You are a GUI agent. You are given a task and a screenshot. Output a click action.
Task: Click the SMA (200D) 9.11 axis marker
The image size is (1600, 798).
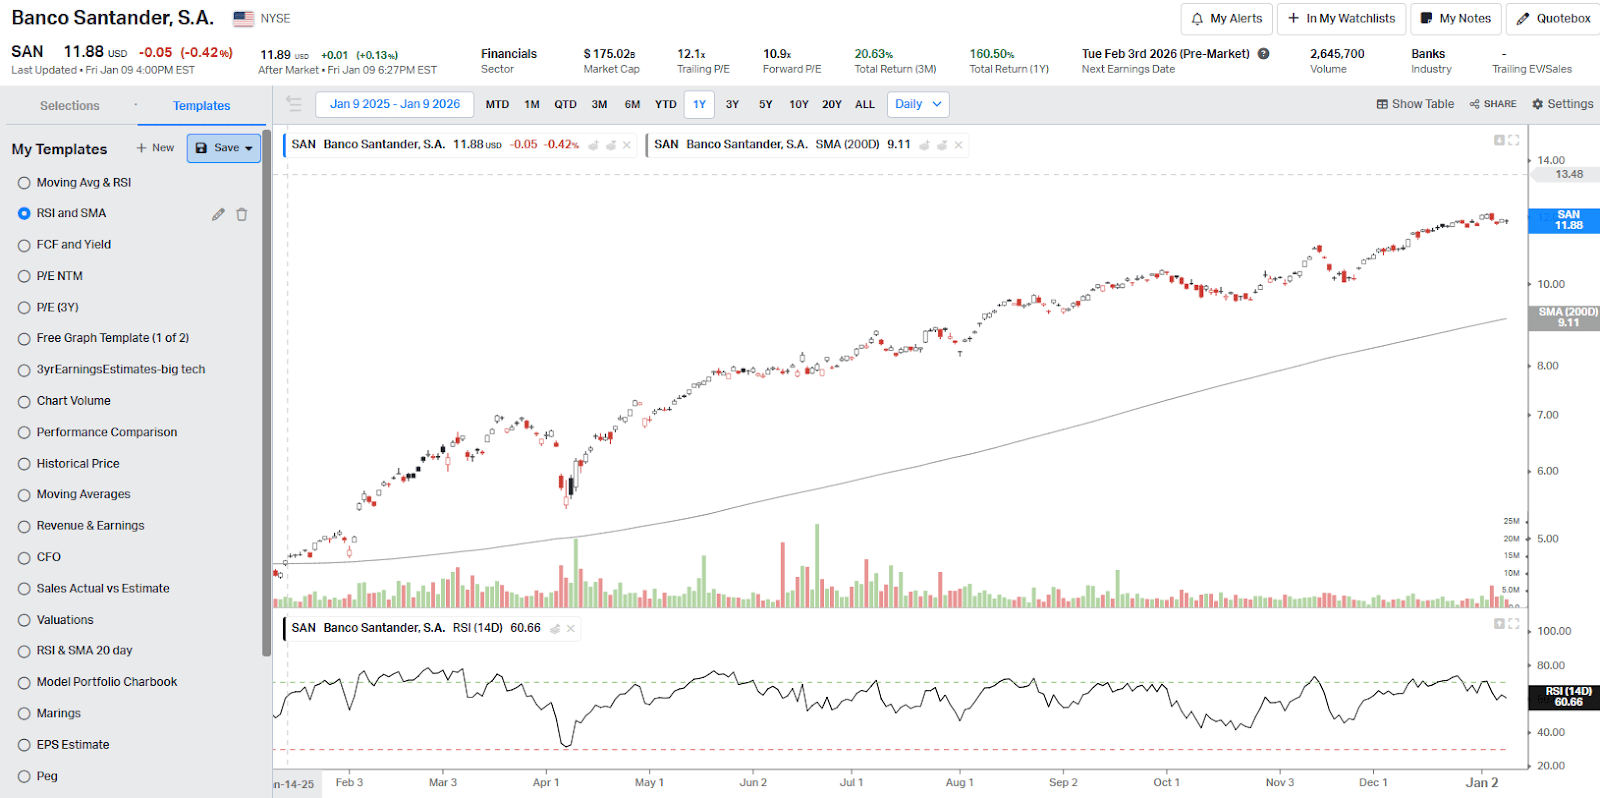pos(1564,317)
